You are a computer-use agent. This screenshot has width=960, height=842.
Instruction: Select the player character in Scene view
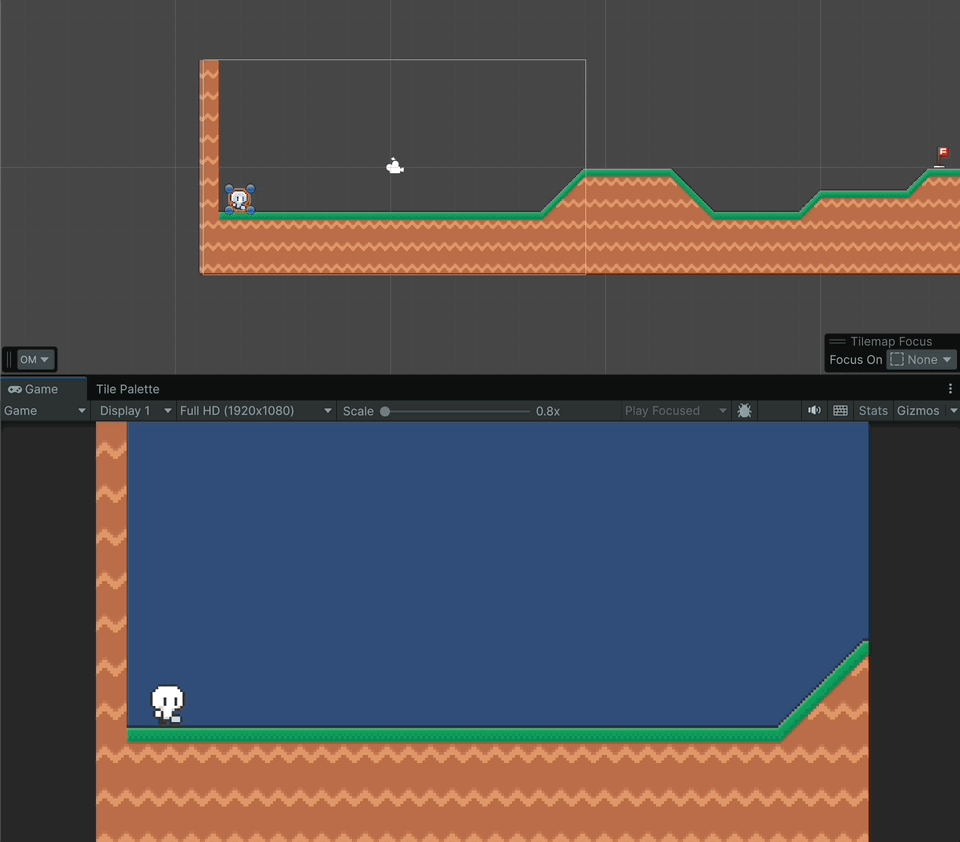tap(239, 199)
